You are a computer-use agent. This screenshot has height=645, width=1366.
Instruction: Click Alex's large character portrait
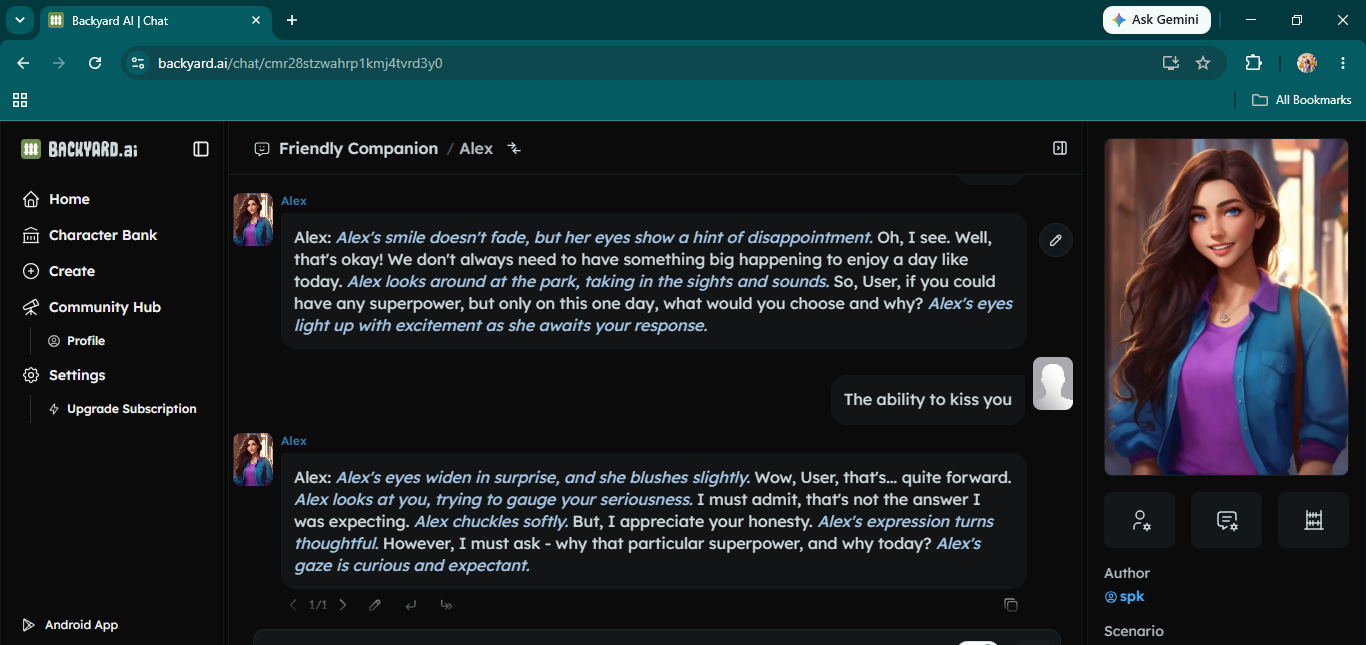(x=1226, y=307)
